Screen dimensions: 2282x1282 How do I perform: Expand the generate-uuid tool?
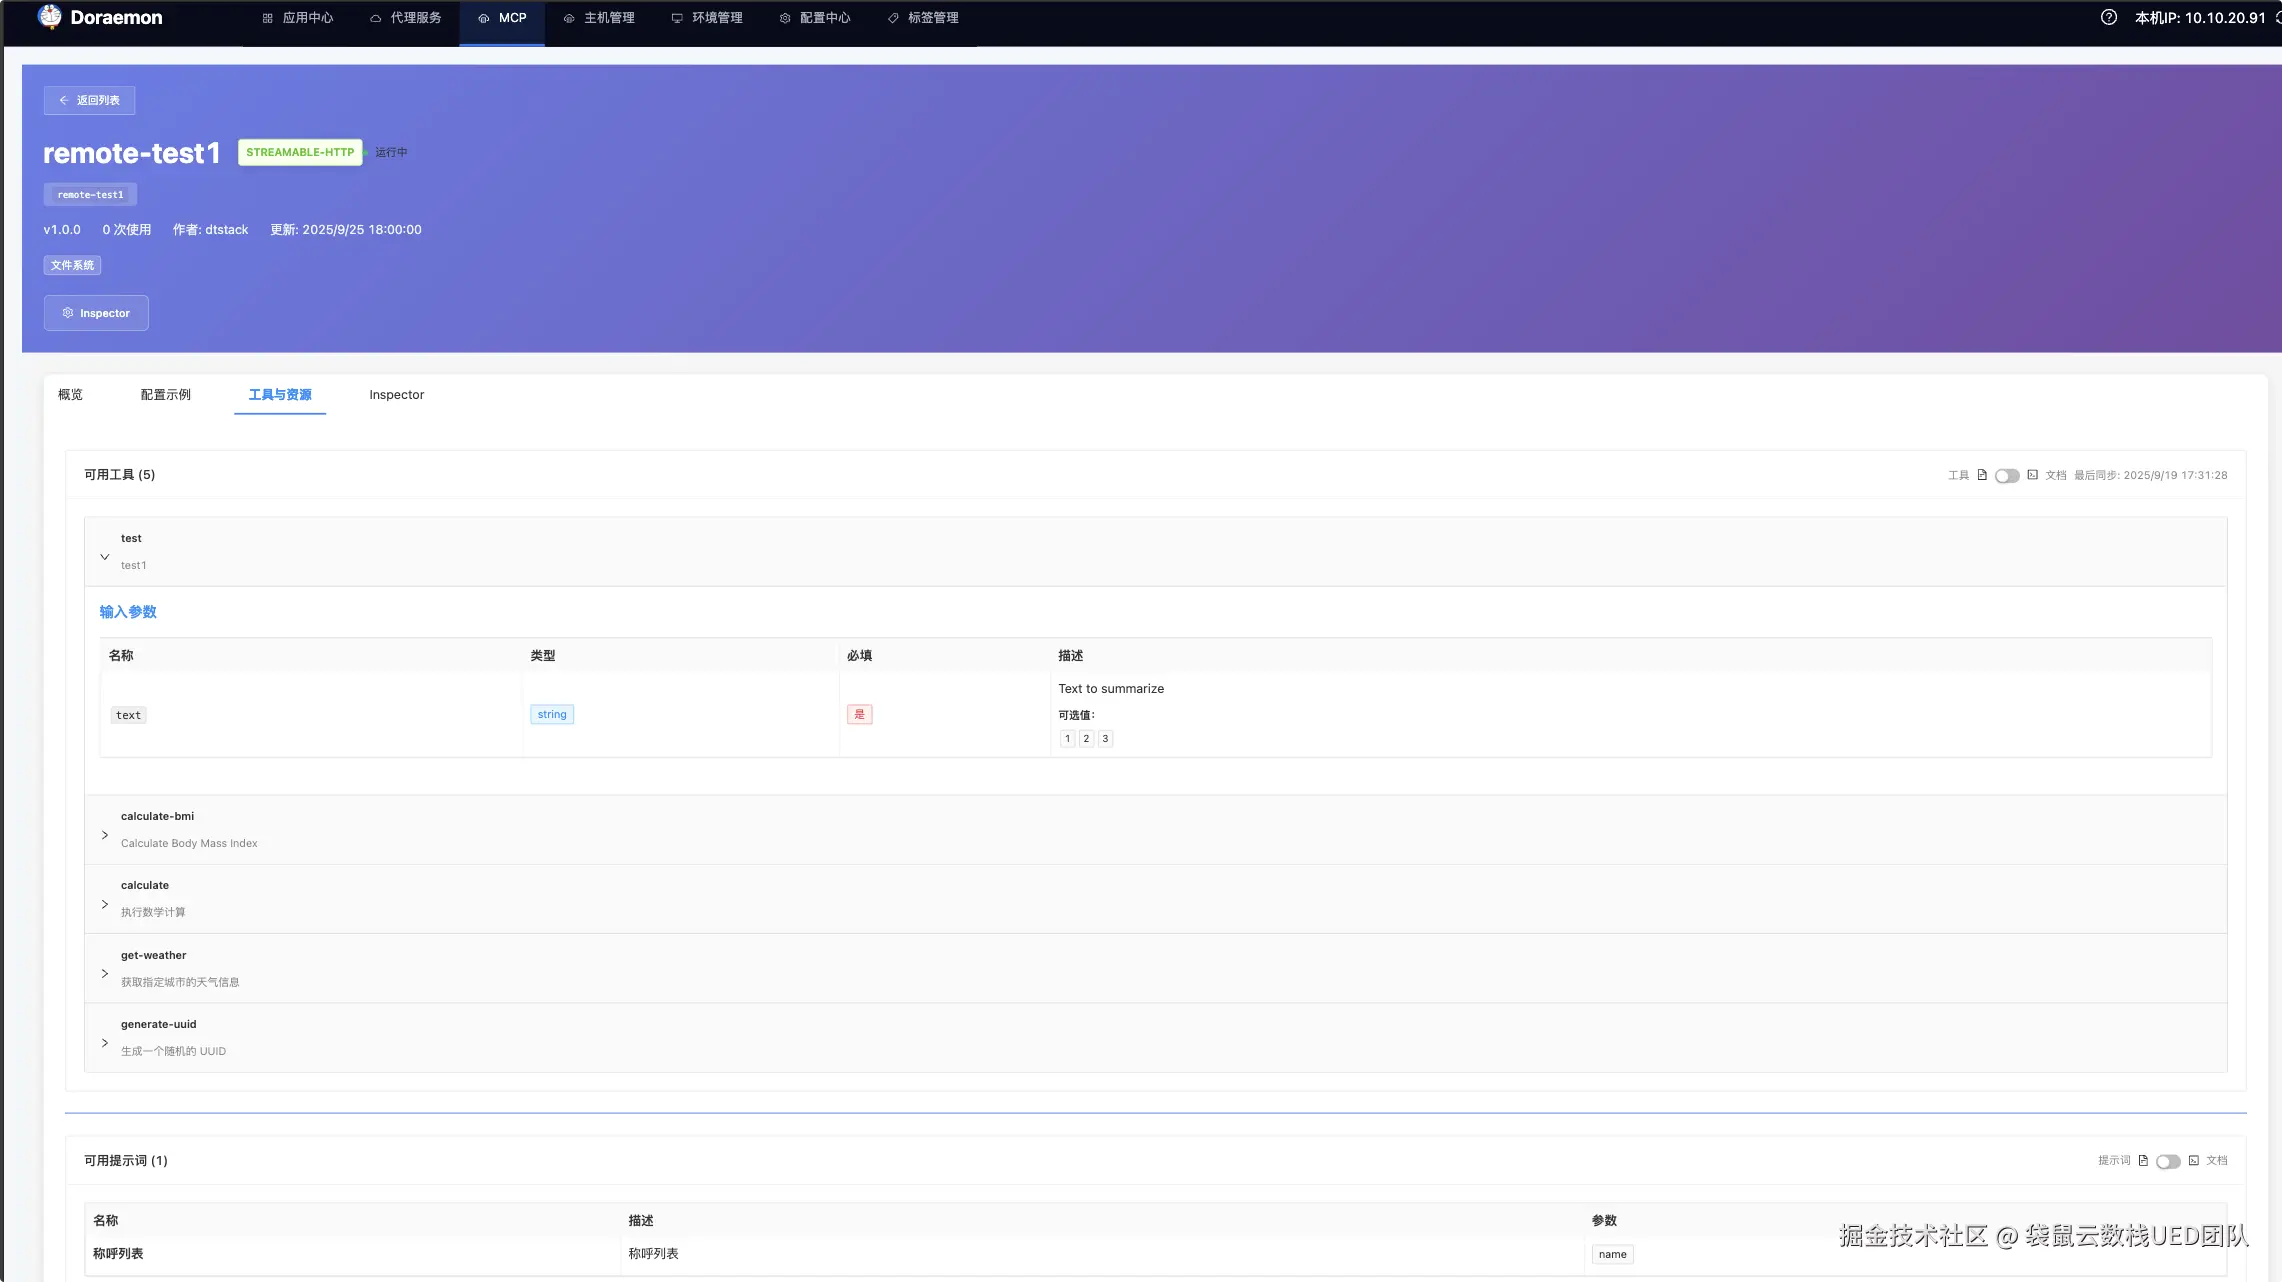(105, 1043)
